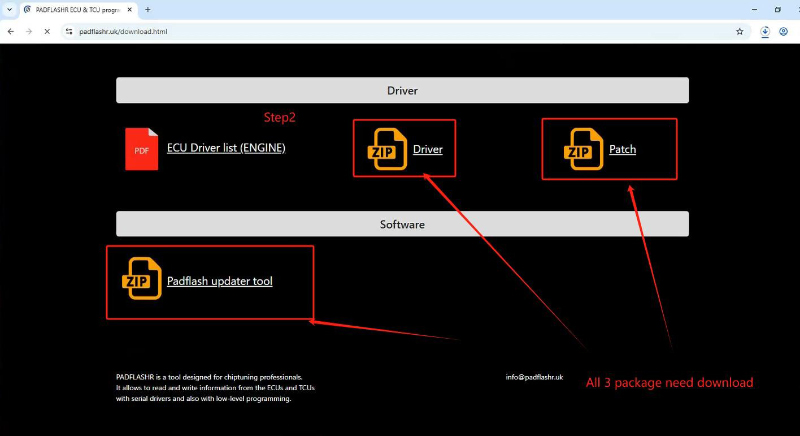Screen dimensions: 800x436
Task: Download the Driver package link
Action: click(x=428, y=149)
